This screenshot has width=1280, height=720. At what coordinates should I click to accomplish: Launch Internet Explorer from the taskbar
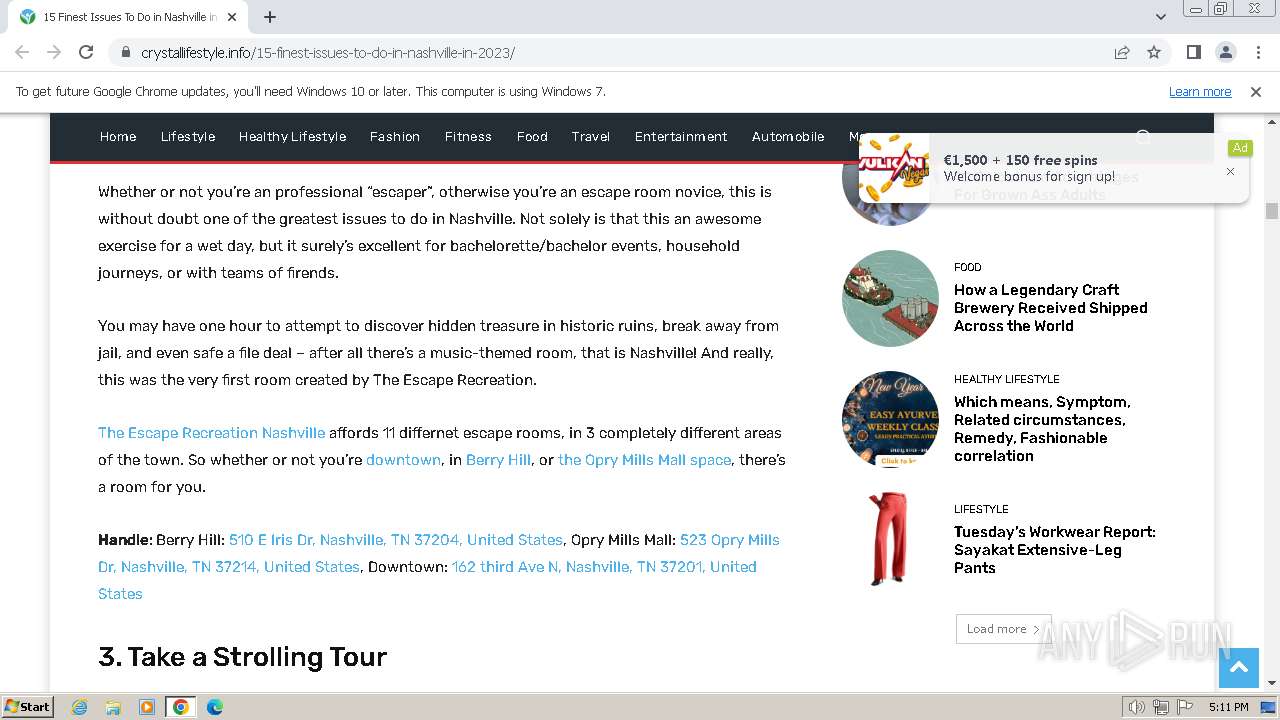point(79,707)
